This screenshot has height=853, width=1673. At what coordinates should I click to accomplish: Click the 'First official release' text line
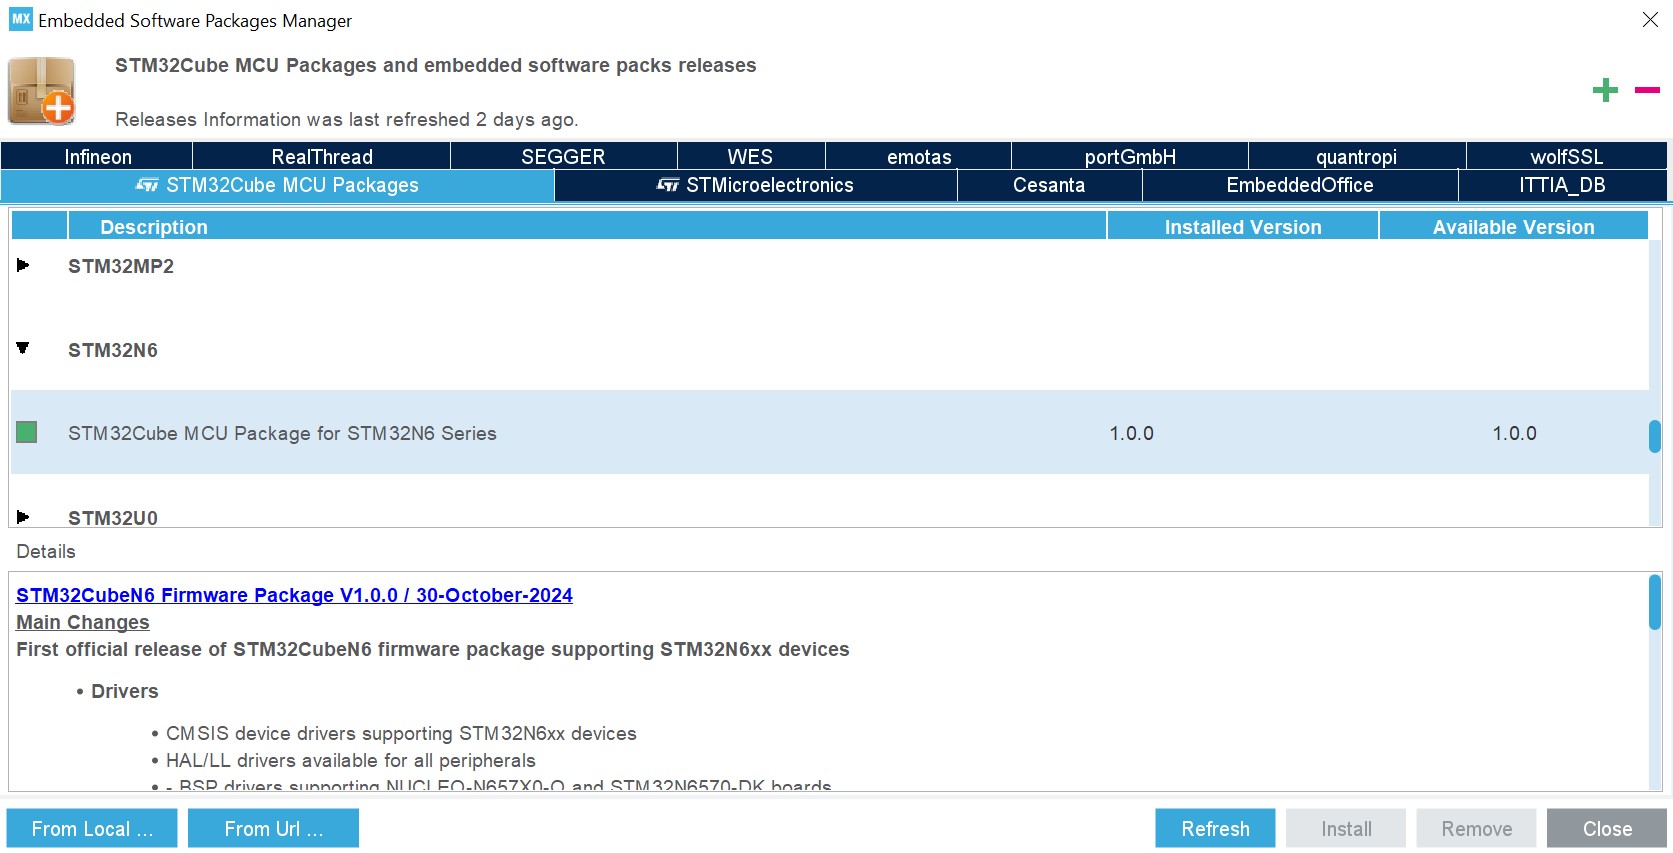pos(433,649)
